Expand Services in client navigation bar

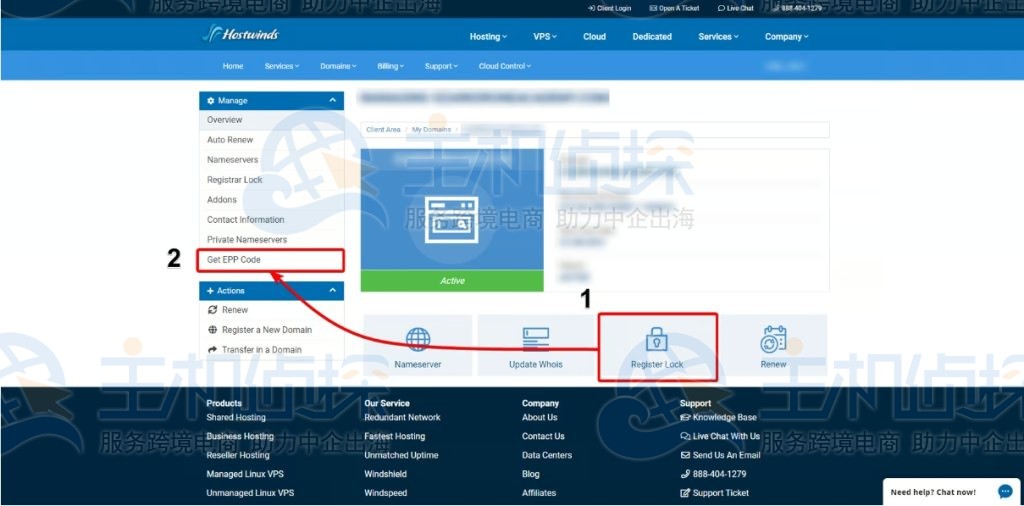(x=281, y=66)
